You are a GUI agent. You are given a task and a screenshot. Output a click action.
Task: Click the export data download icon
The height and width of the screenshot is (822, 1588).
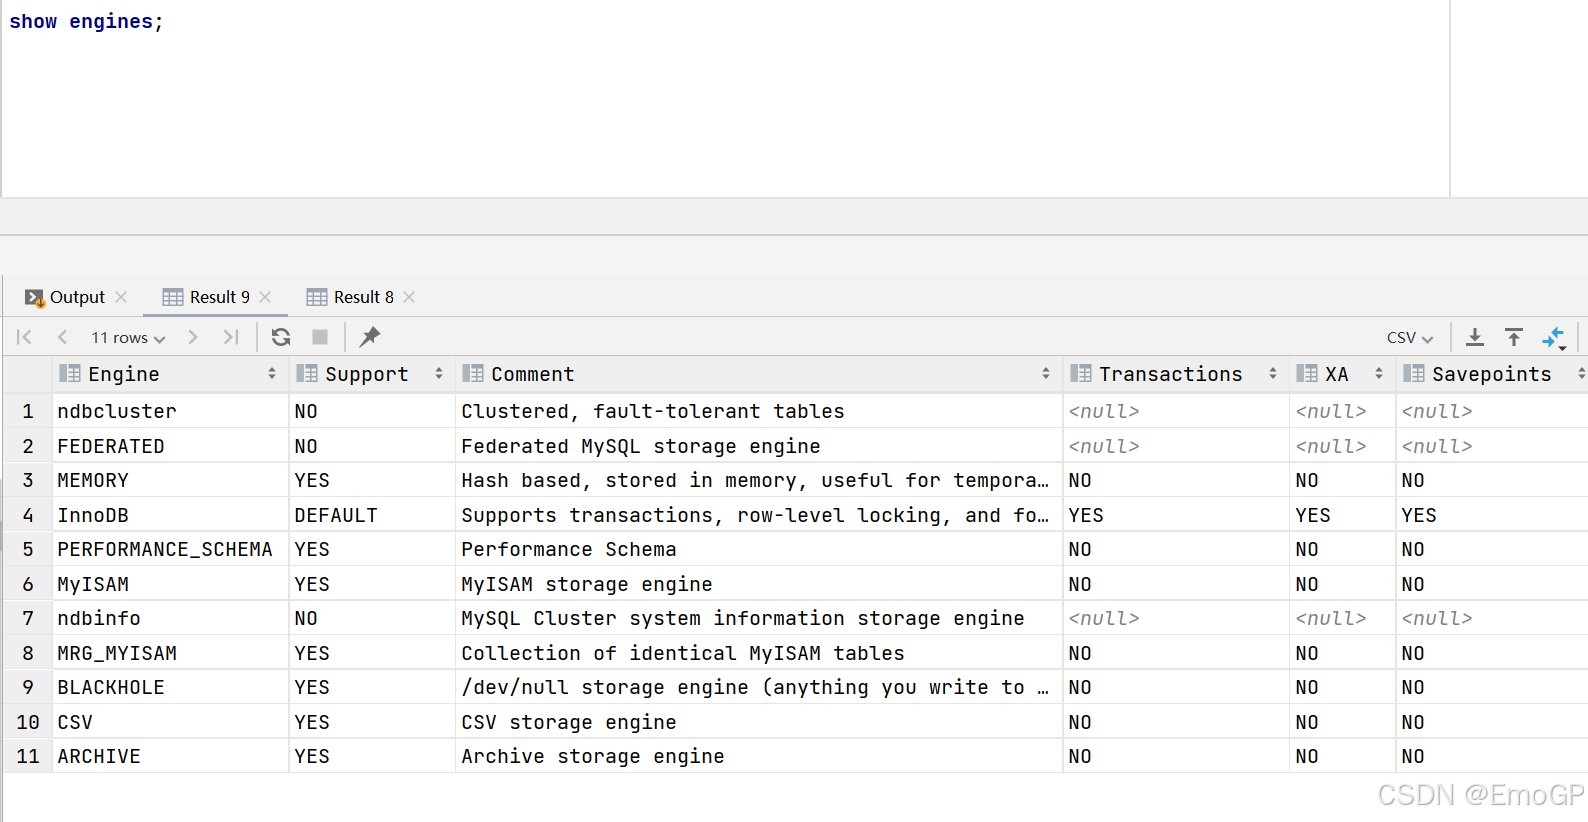tap(1474, 338)
